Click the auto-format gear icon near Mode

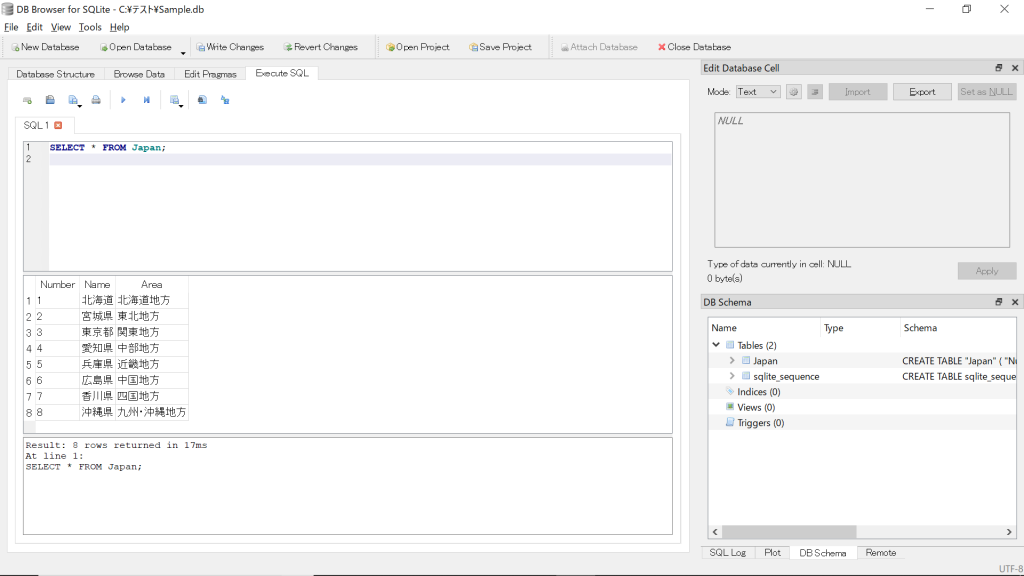pos(793,92)
